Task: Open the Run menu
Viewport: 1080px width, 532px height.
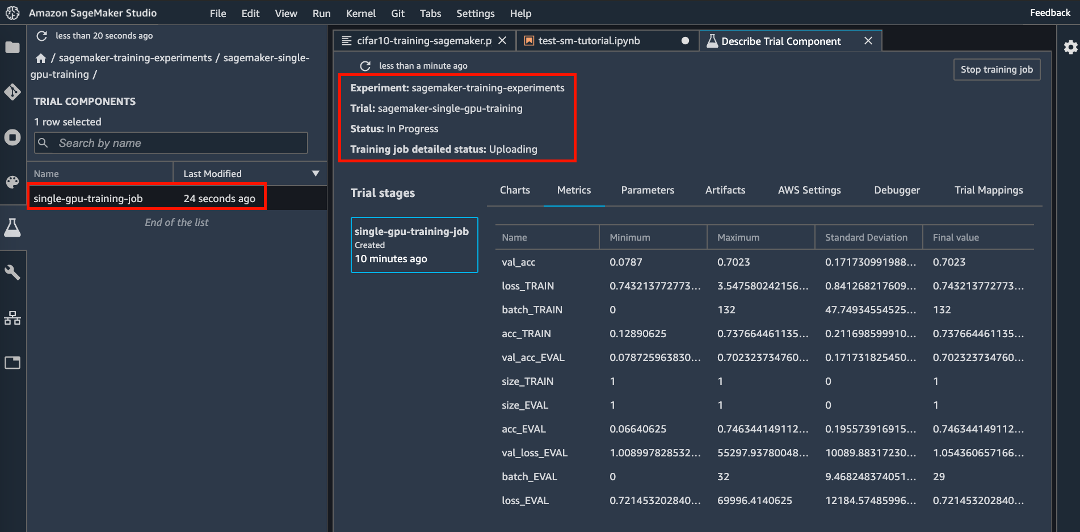Action: tap(321, 13)
